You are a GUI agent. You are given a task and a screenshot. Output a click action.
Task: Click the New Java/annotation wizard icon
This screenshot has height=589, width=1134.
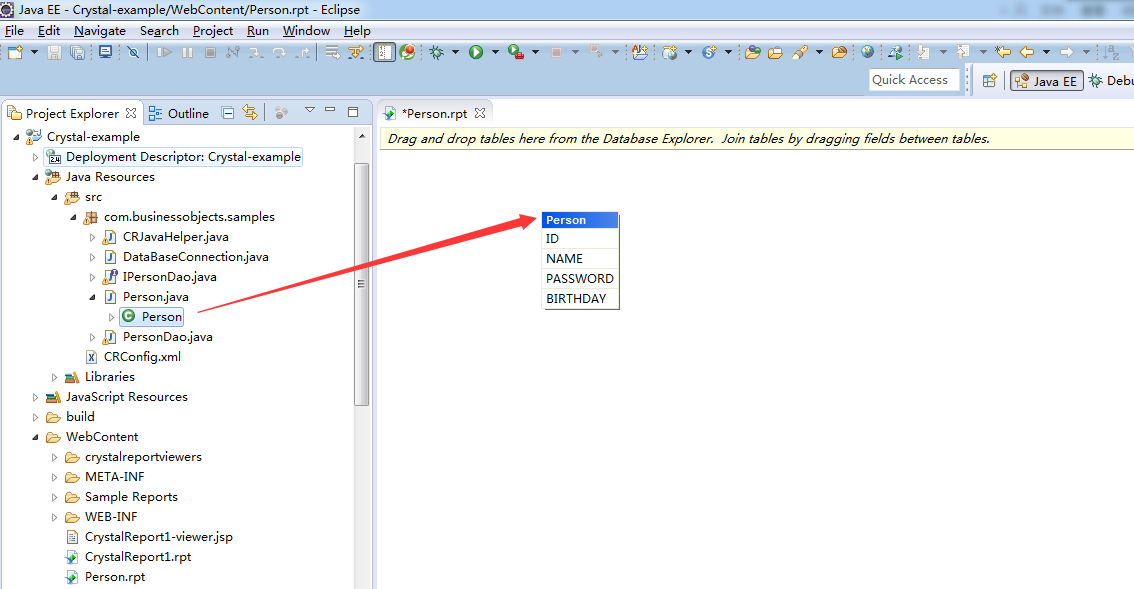640,52
